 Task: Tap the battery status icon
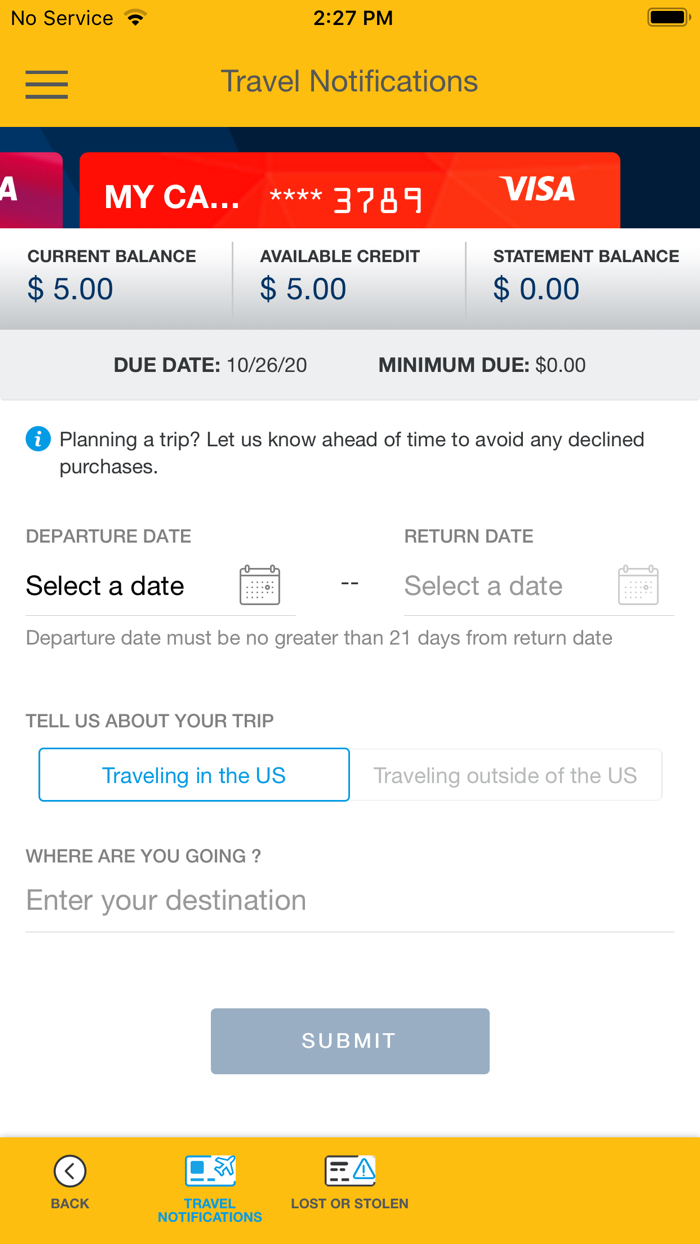tap(667, 18)
